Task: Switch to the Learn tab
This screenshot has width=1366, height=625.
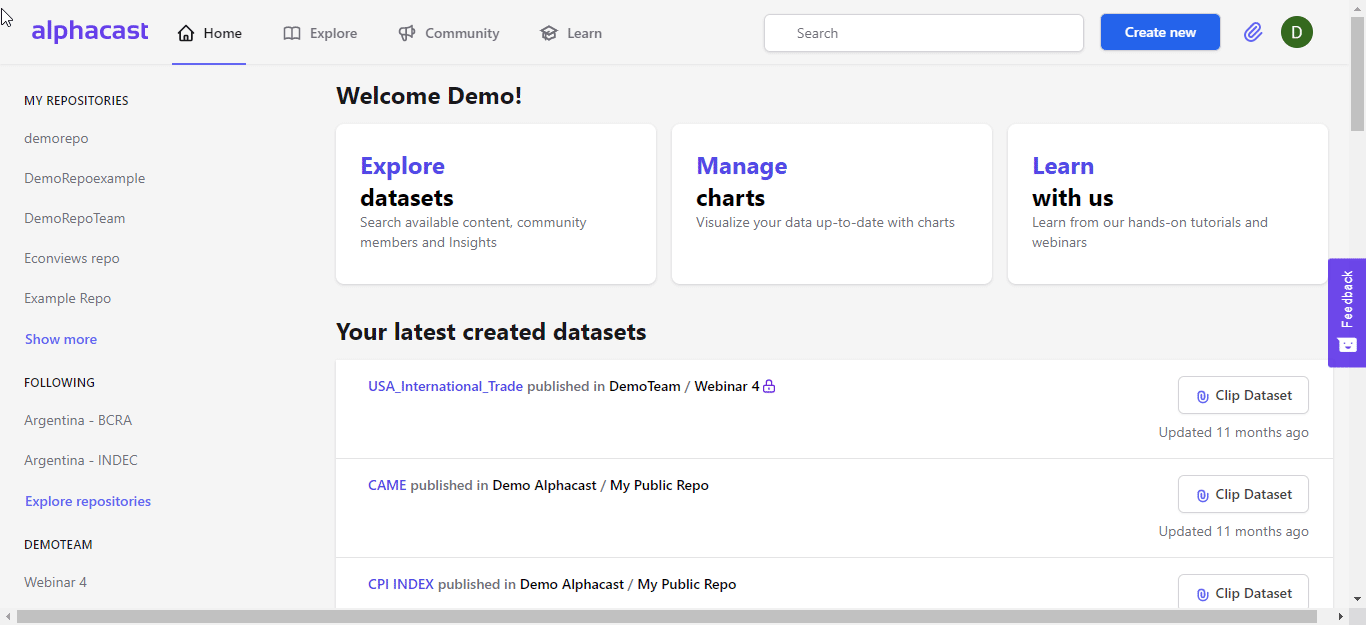Action: [x=571, y=33]
